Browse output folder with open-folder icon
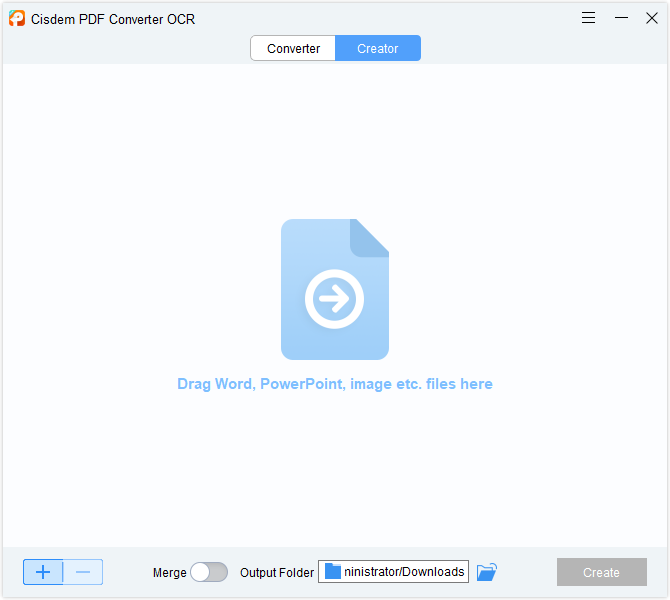The width and height of the screenshot is (670, 600). (487, 572)
